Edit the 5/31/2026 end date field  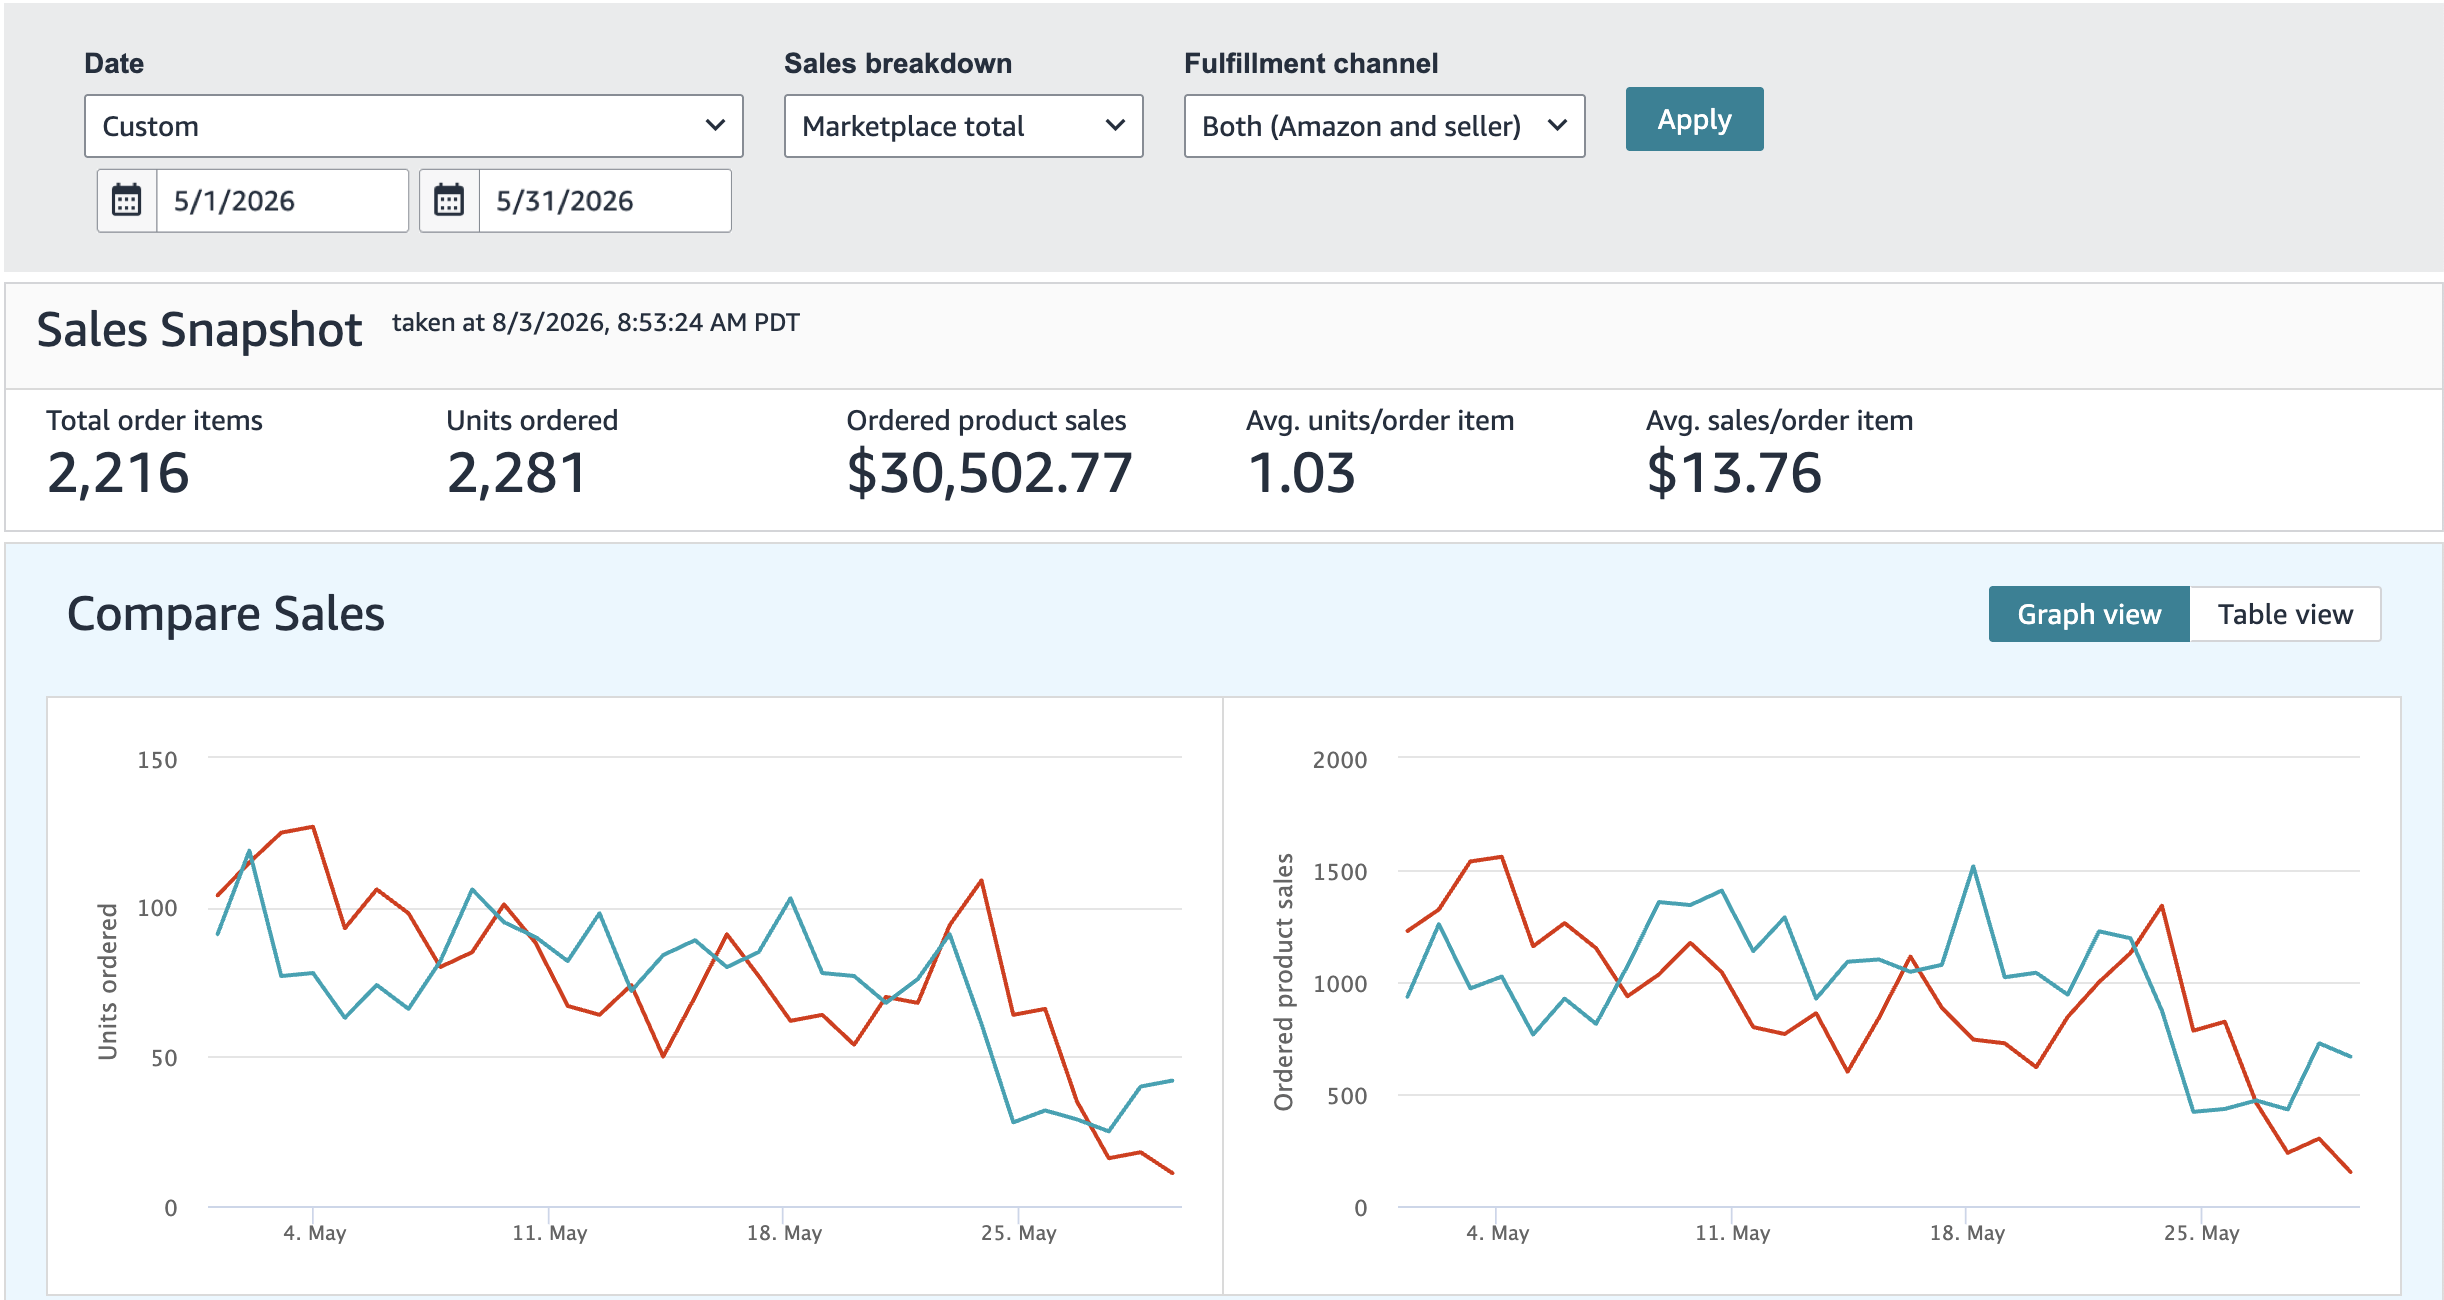tap(605, 201)
